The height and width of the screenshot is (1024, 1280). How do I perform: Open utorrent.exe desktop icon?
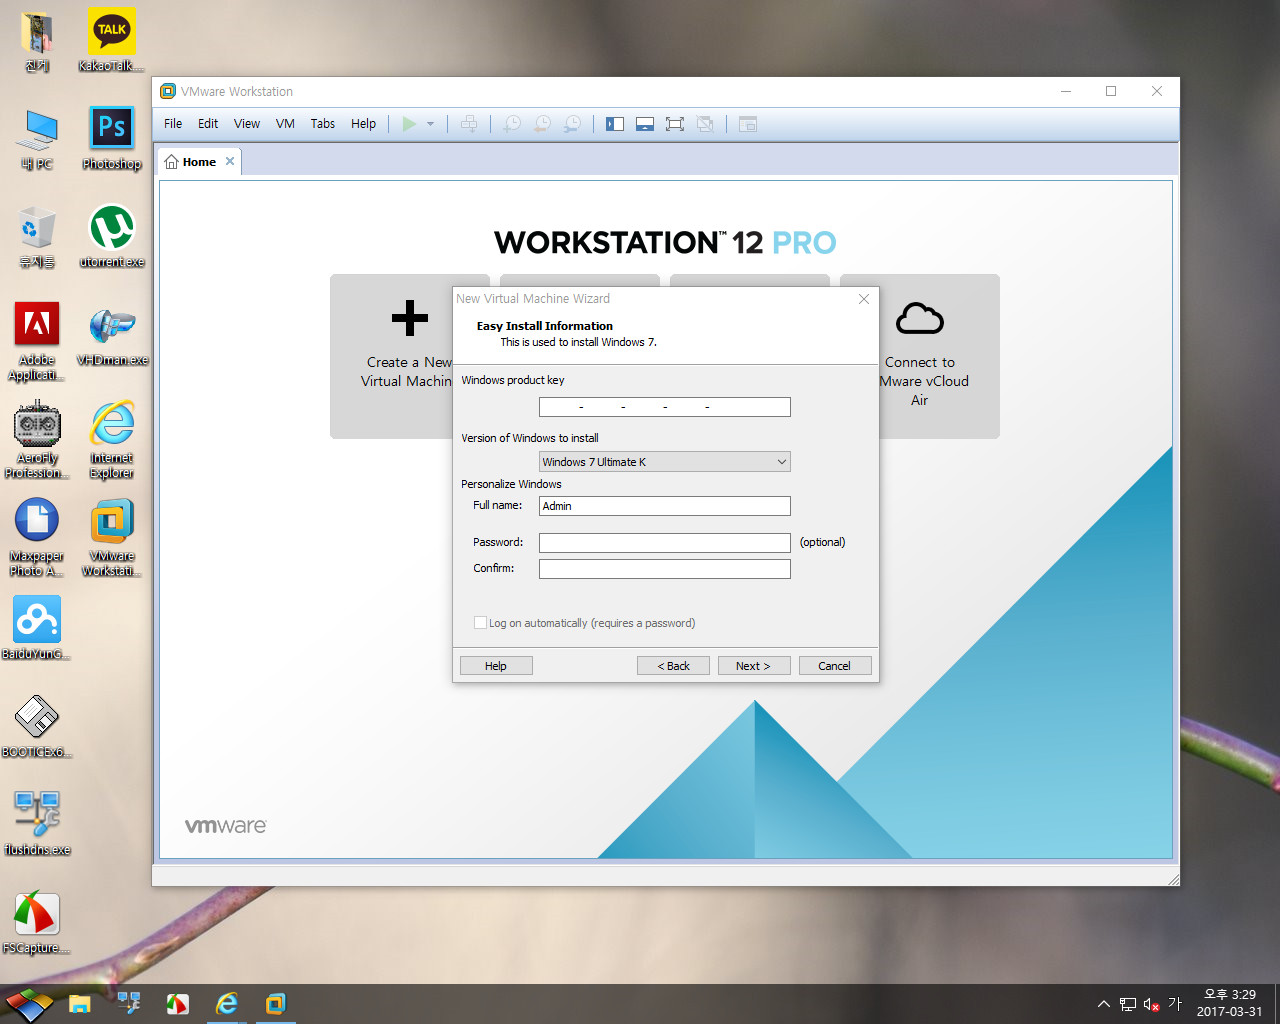(111, 236)
